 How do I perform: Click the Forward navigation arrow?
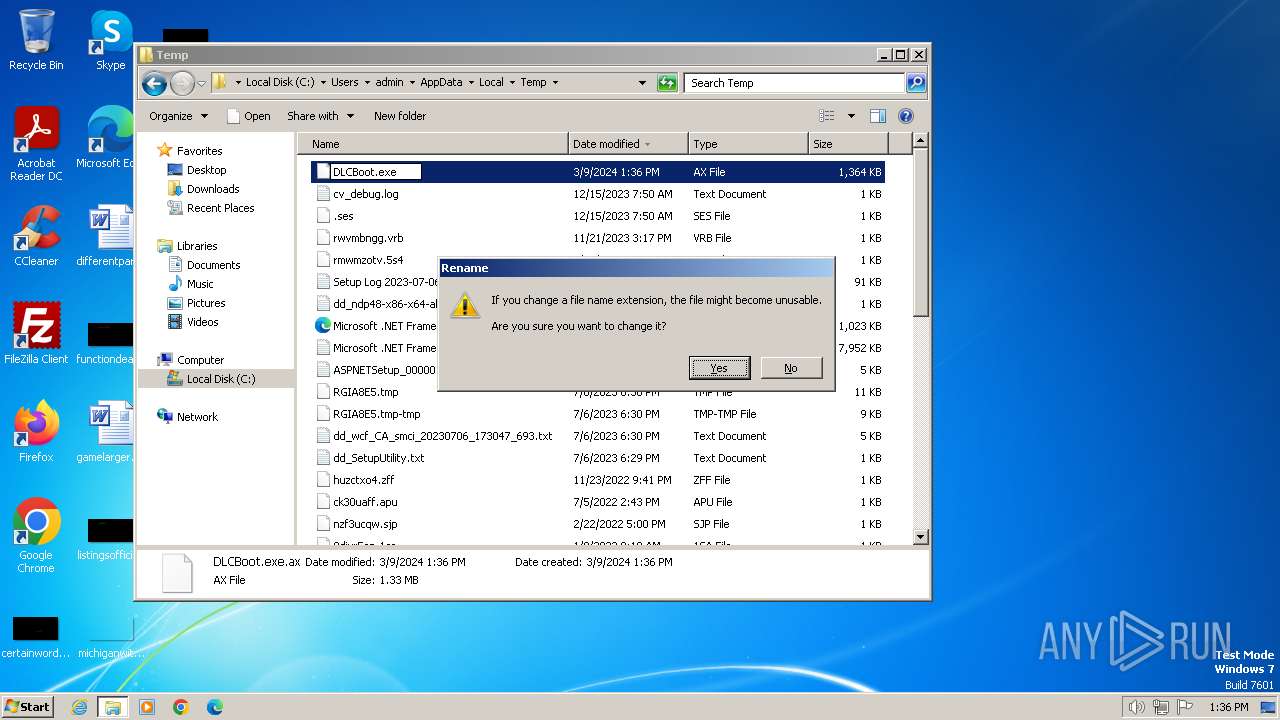click(x=182, y=83)
